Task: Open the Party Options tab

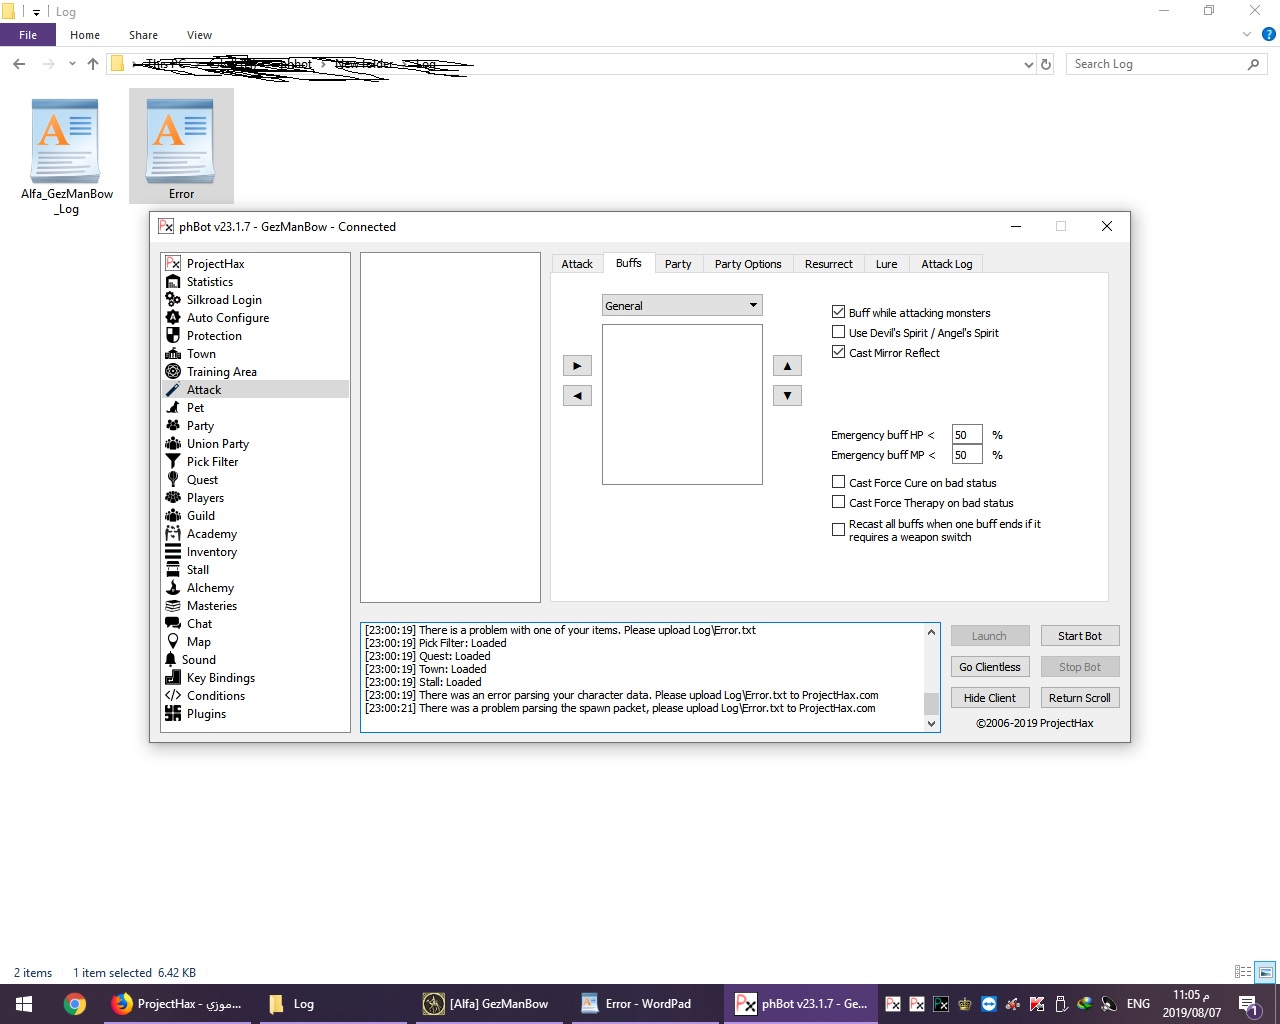Action: (x=748, y=264)
